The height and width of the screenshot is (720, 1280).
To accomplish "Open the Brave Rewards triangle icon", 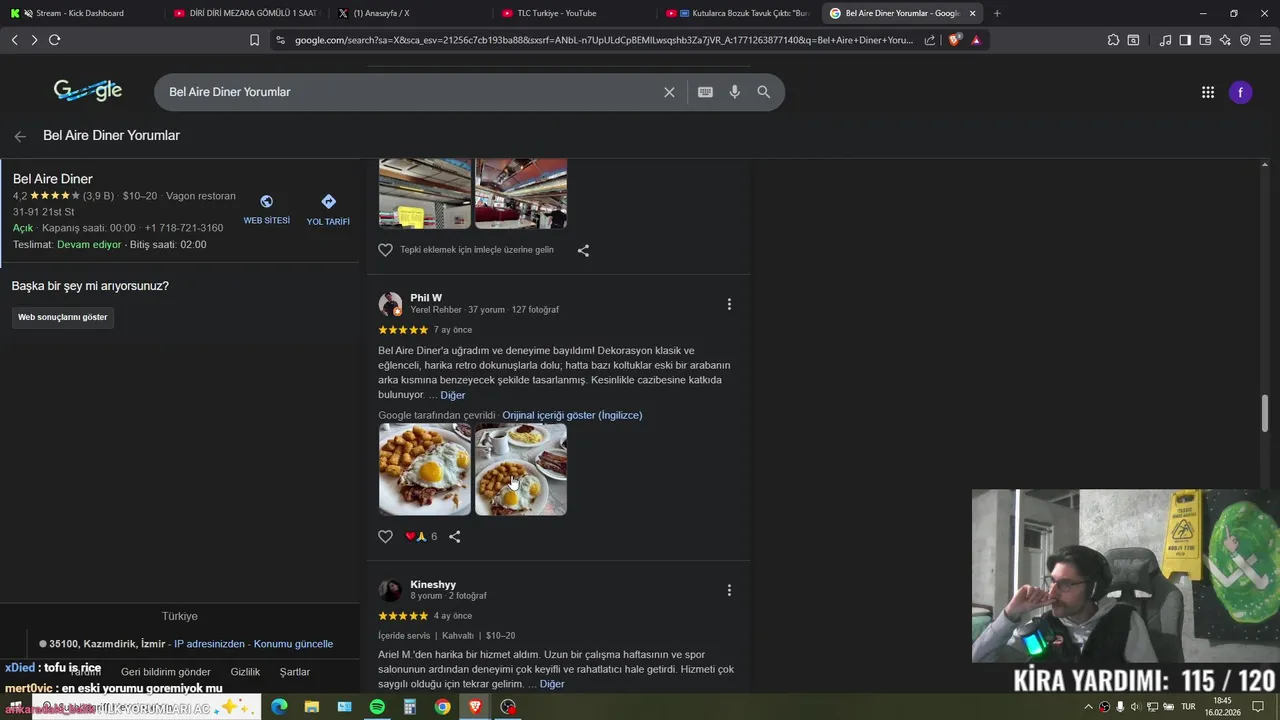I will coord(976,40).
